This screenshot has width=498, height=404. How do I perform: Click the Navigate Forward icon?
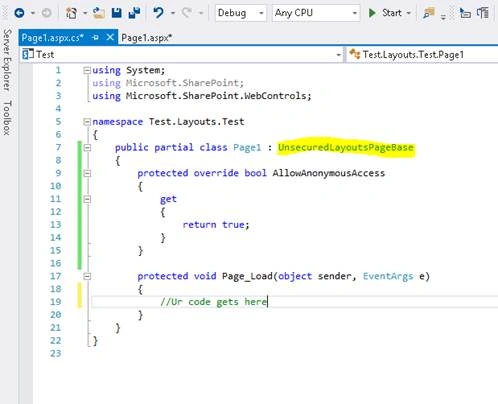tap(46, 13)
